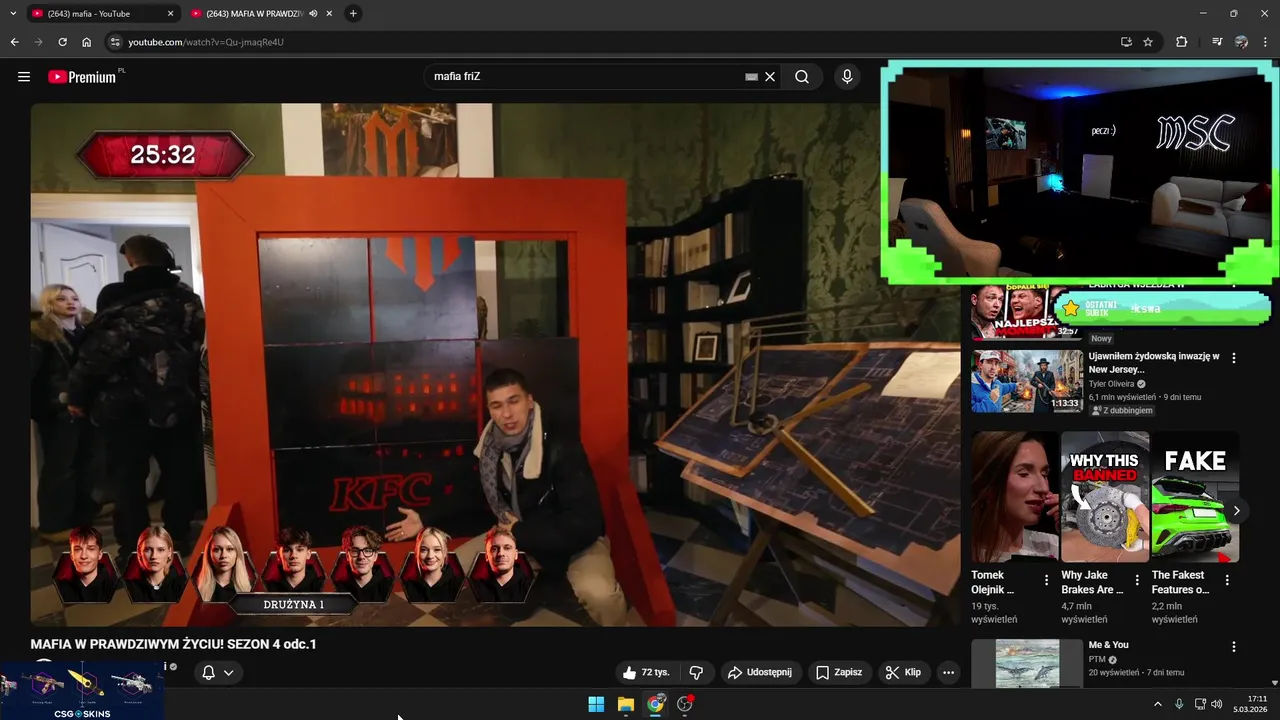
Task: Open options for Me & You video
Action: tap(1234, 647)
